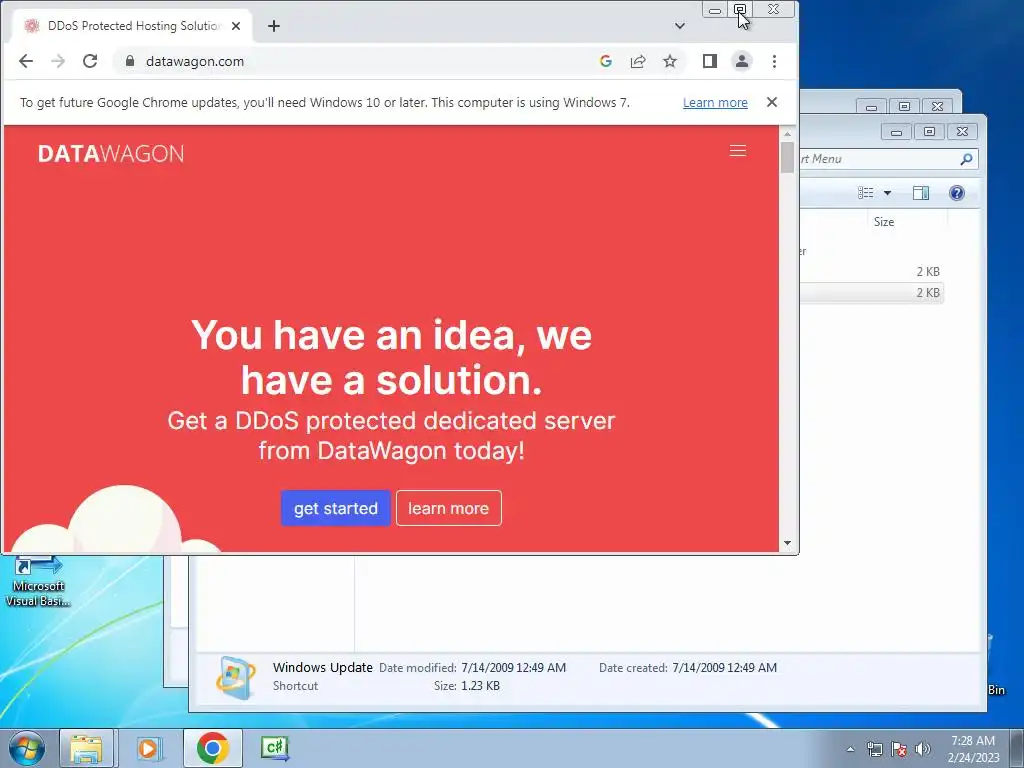The height and width of the screenshot is (768, 1024).
Task: Click the datawagon.com address bar
Action: coord(366,61)
